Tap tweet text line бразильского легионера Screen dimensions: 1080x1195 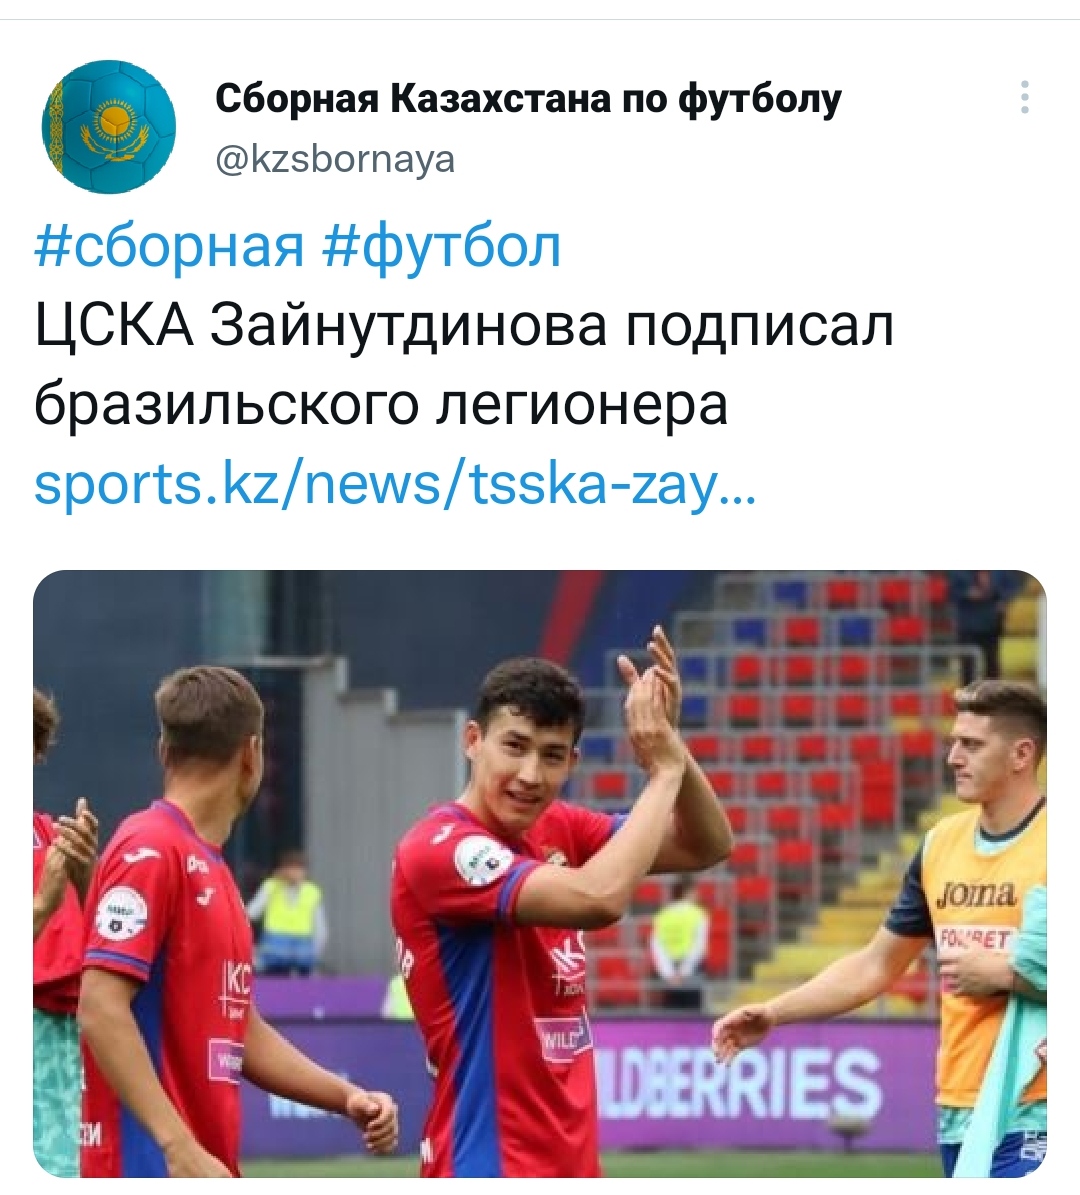click(381, 406)
